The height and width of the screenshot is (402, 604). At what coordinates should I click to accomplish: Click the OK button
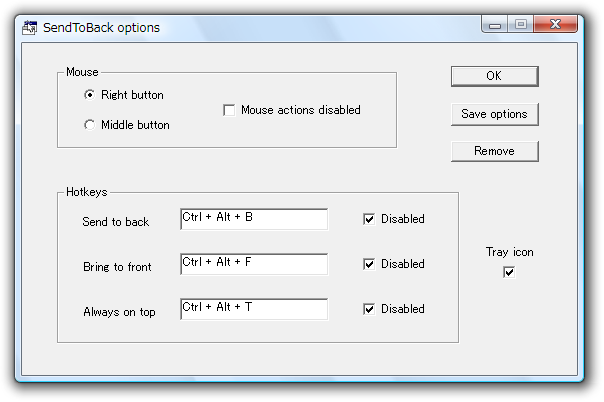tap(495, 76)
